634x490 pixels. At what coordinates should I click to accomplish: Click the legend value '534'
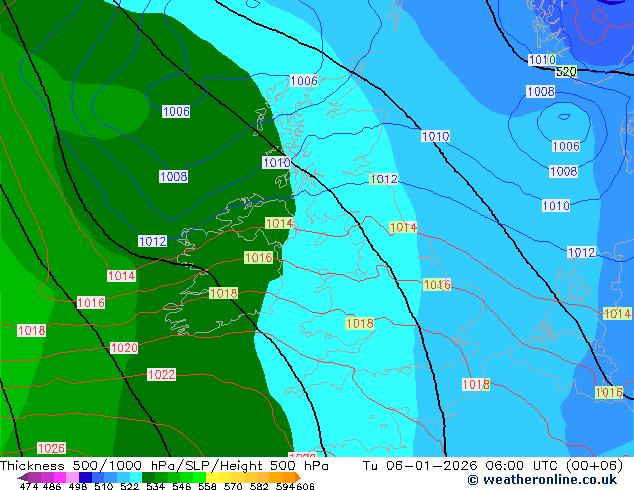click(x=155, y=486)
